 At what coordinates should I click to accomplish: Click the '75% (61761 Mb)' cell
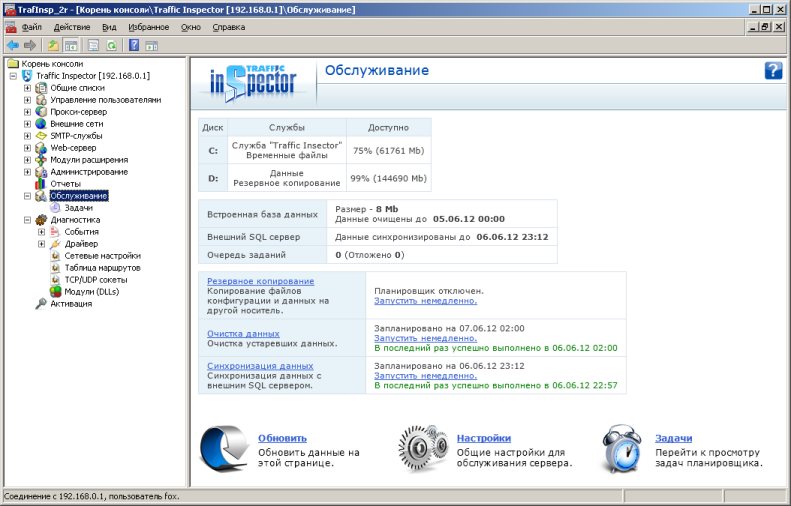tap(388, 150)
